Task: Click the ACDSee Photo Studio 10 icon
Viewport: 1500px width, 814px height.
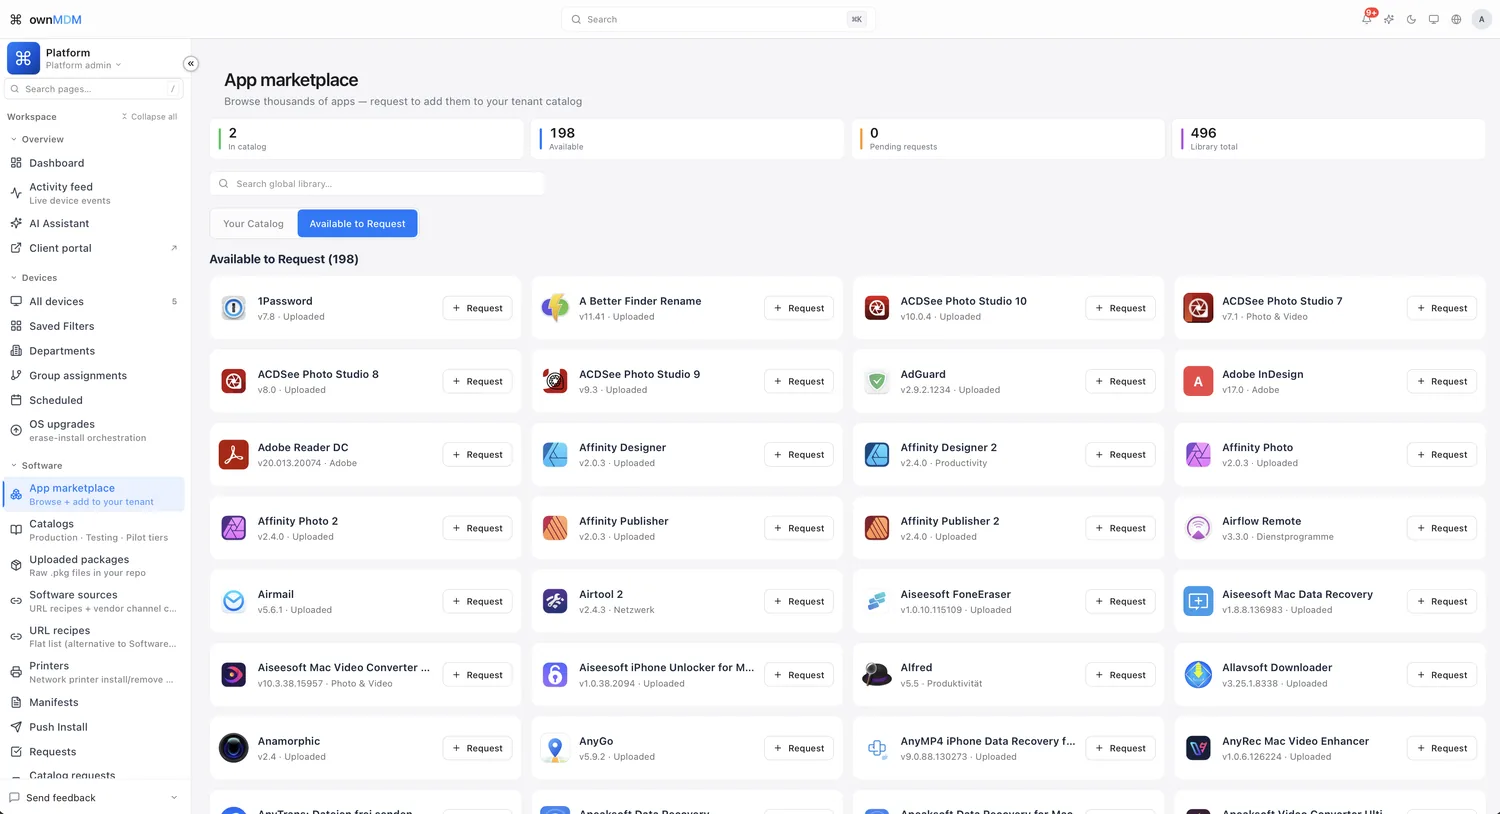Action: click(877, 308)
